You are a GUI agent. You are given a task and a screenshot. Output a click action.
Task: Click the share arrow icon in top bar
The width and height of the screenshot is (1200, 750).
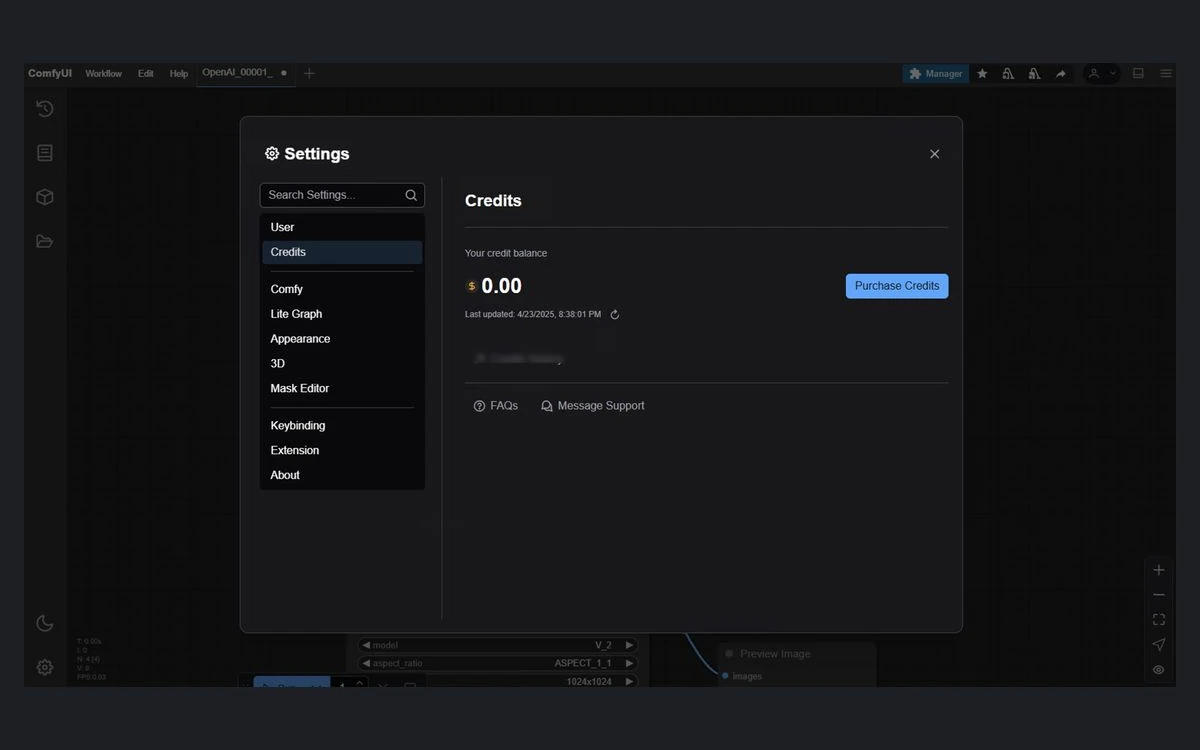tap(1060, 74)
